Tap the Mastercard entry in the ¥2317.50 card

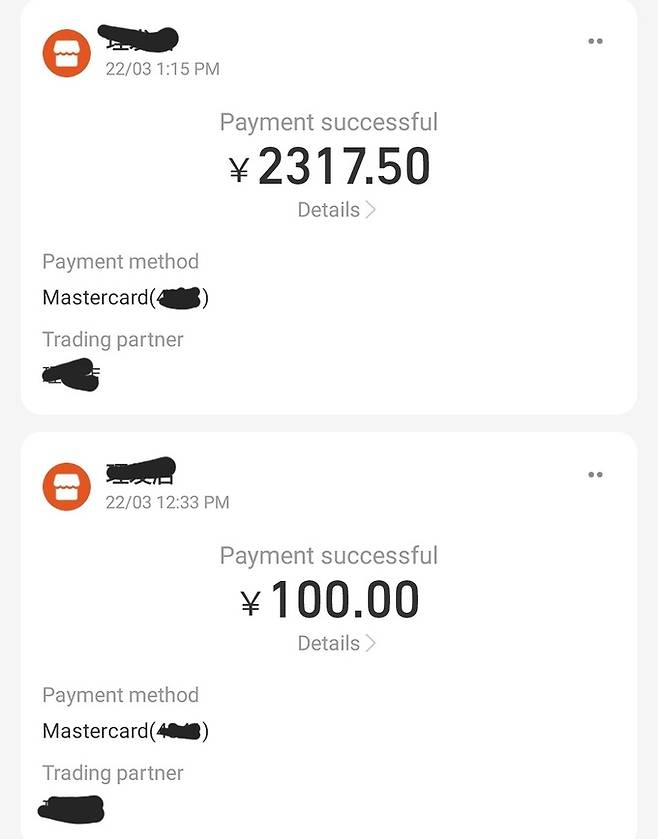(x=125, y=298)
